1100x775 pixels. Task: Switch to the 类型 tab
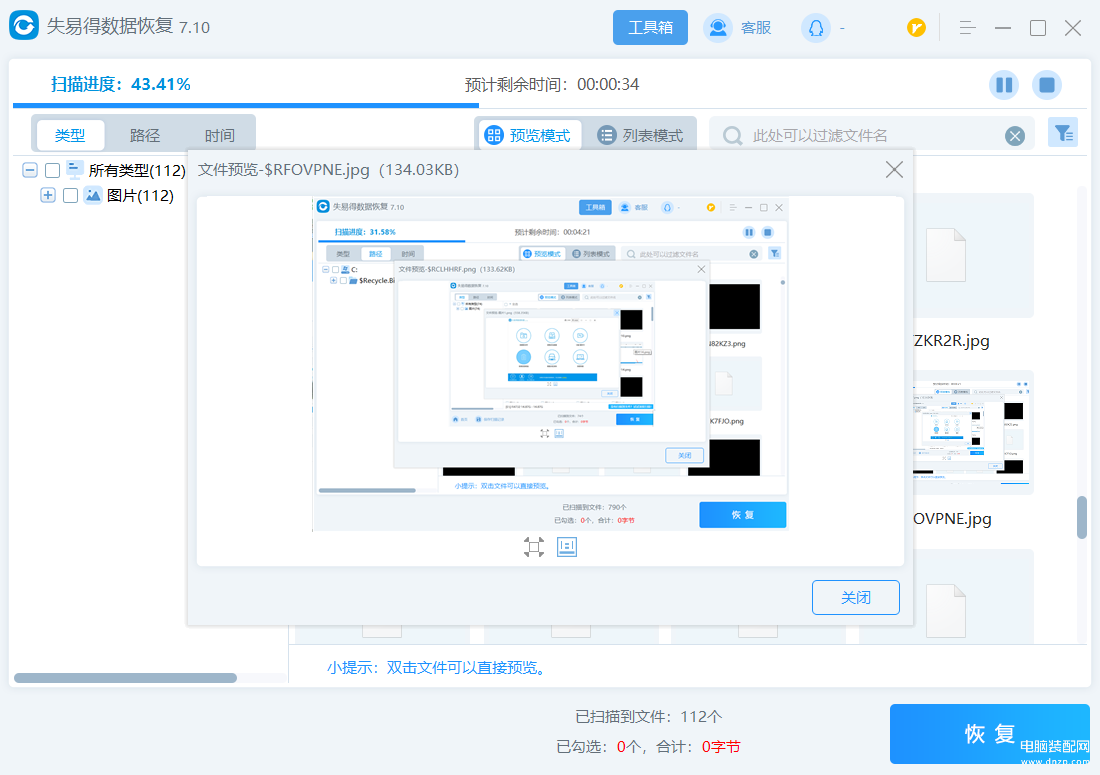[x=70, y=135]
